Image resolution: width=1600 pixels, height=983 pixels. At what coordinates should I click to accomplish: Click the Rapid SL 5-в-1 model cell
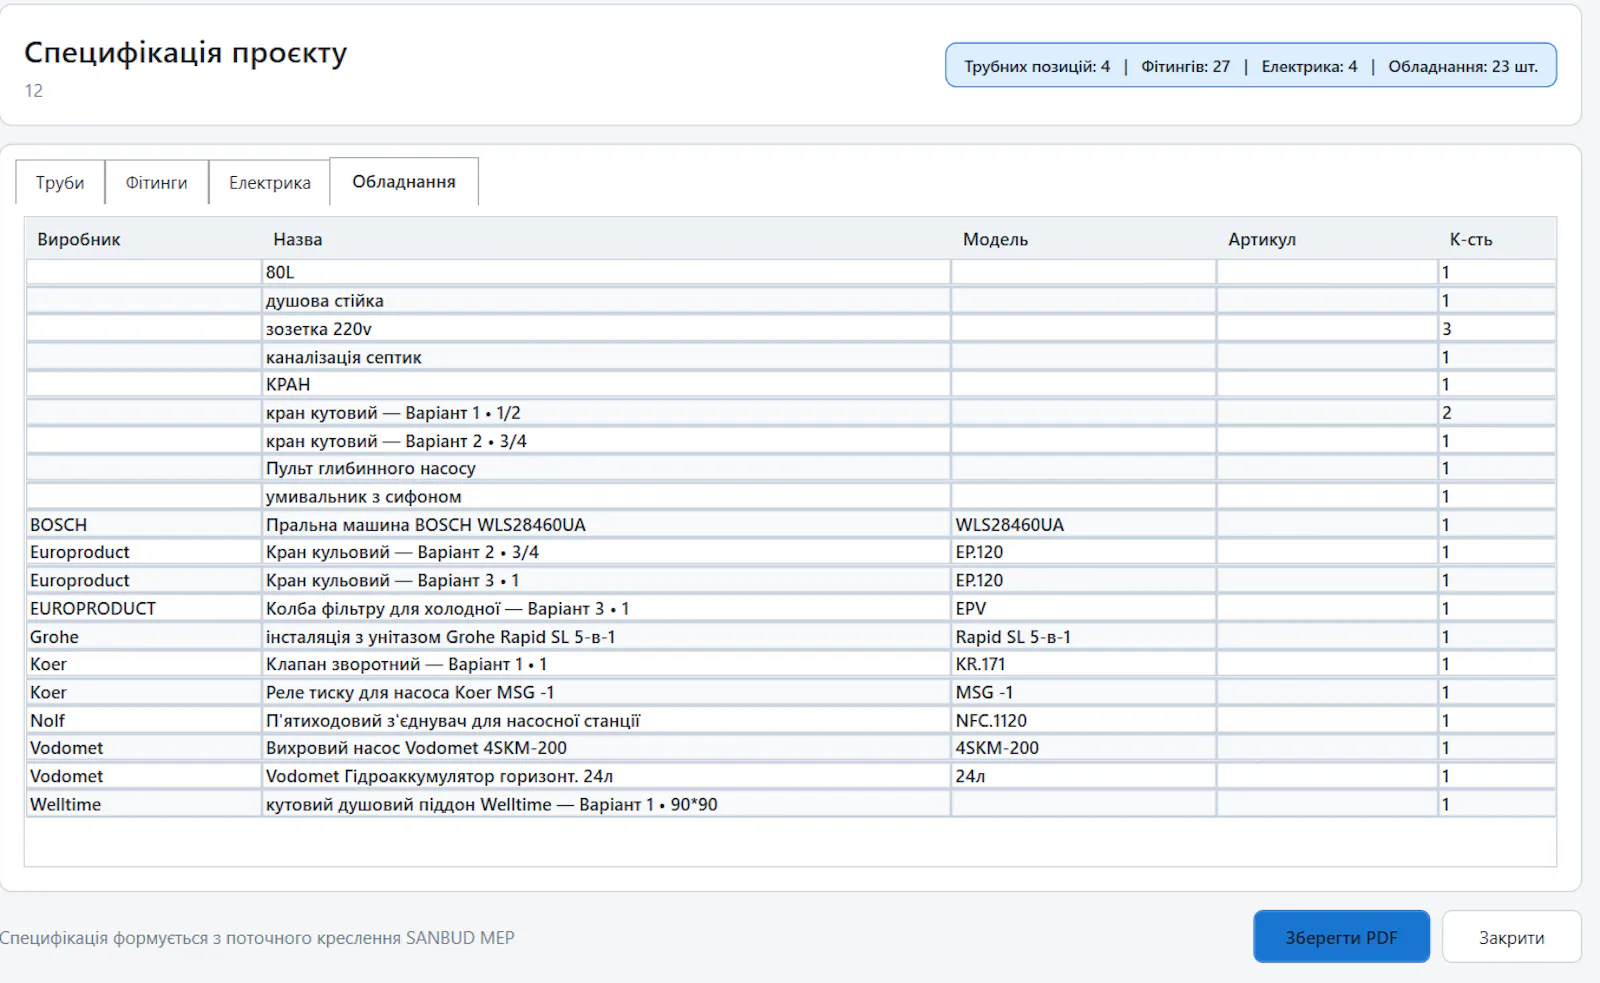[x=1083, y=636]
